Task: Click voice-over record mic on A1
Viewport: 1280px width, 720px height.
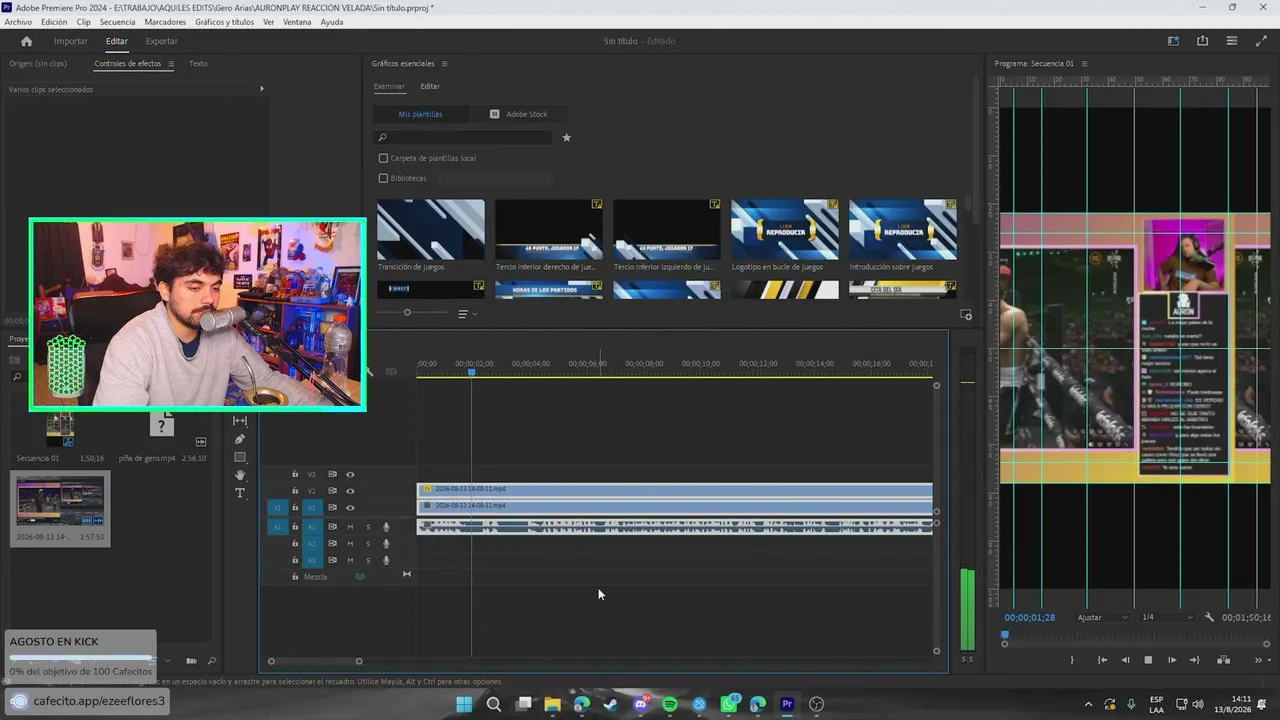Action: tap(386, 527)
